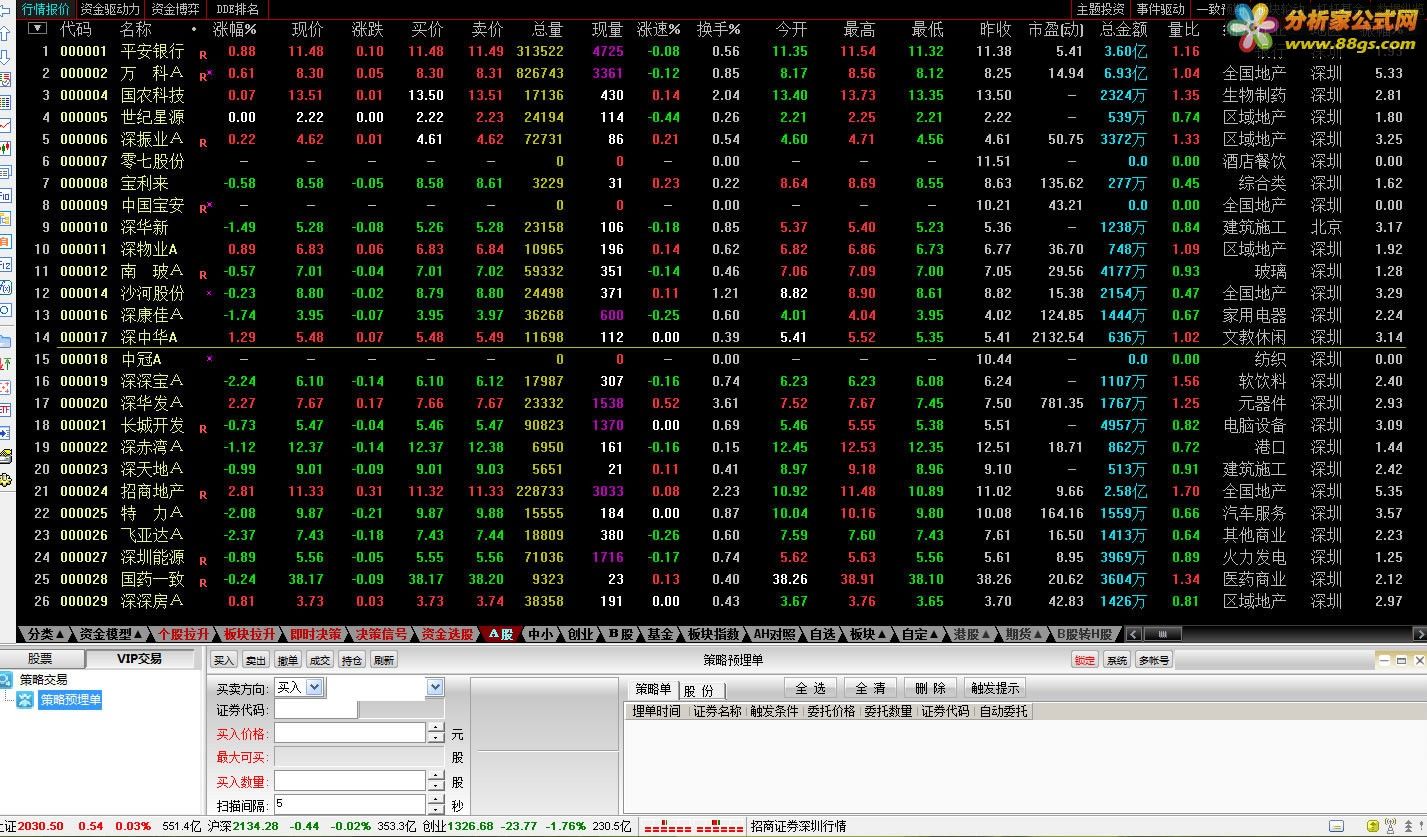This screenshot has width=1427, height=837.
Task: Click the yellow round status bar icon
Action: point(1373,826)
